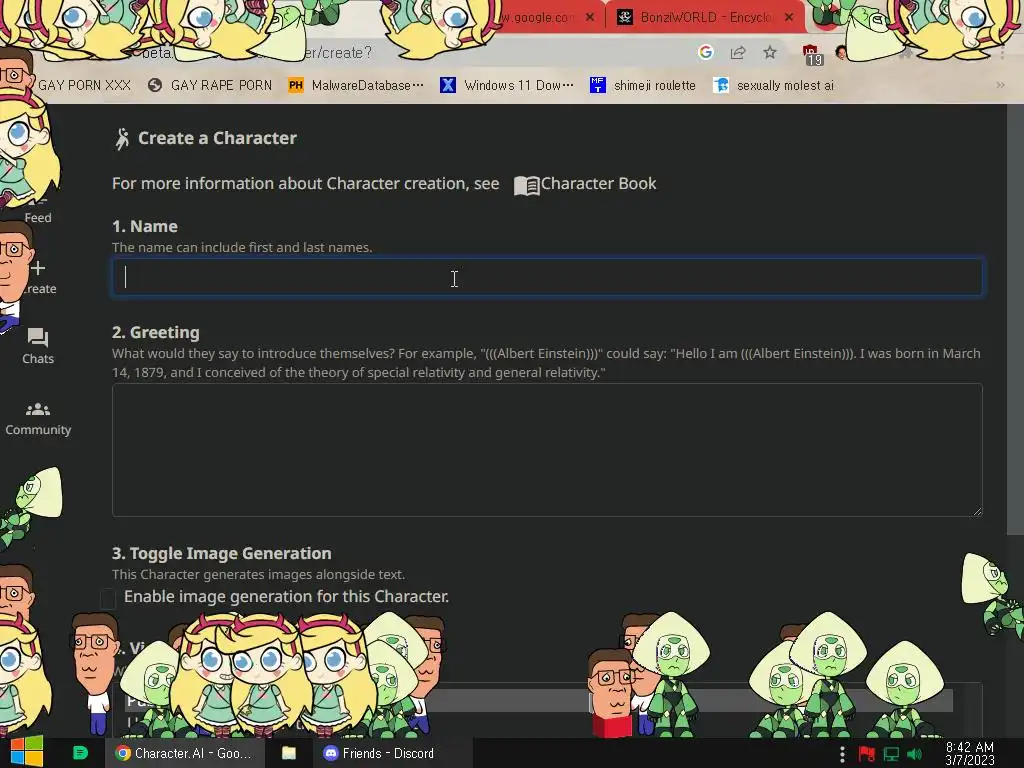Image resolution: width=1024 pixels, height=768 pixels.
Task: Select the Create plus icon in sidebar
Action: pos(39,268)
